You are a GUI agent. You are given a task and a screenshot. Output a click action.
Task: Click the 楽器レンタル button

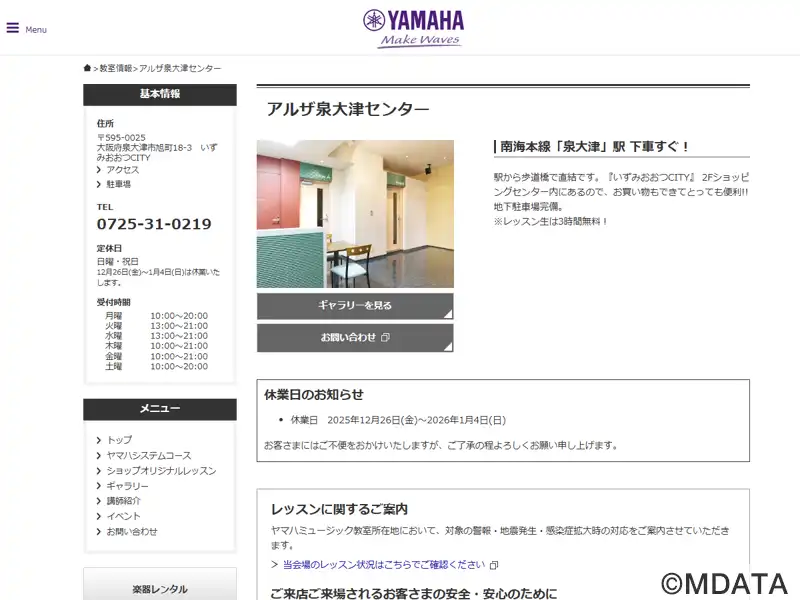[160, 584]
